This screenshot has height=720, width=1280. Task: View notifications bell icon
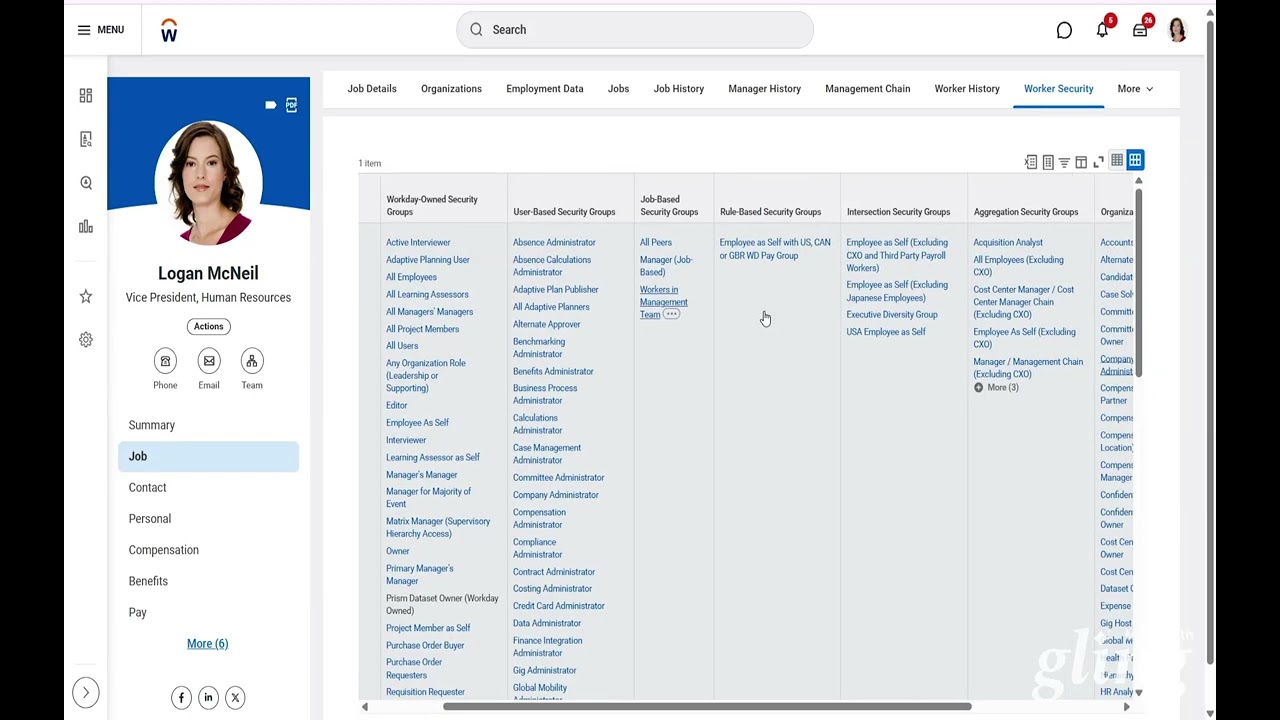[1102, 30]
